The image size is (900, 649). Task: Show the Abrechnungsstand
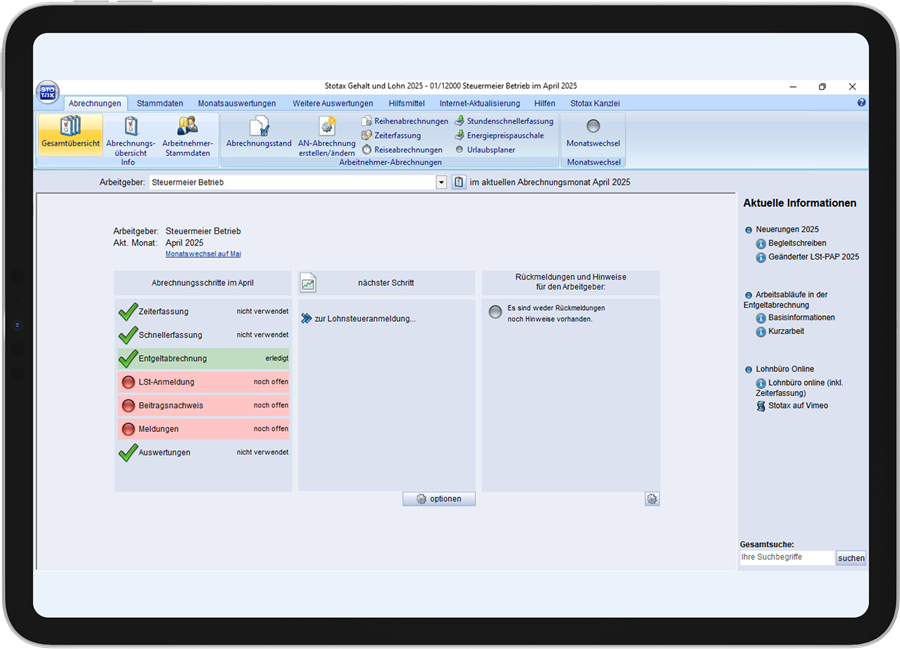(259, 134)
